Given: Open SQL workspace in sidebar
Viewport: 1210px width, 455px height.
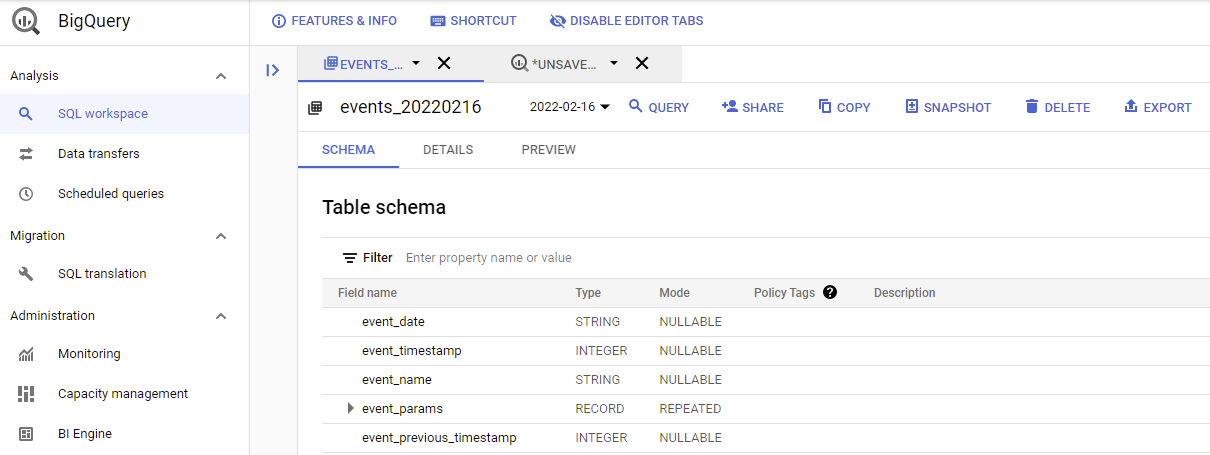Looking at the screenshot, I should tap(124, 114).
